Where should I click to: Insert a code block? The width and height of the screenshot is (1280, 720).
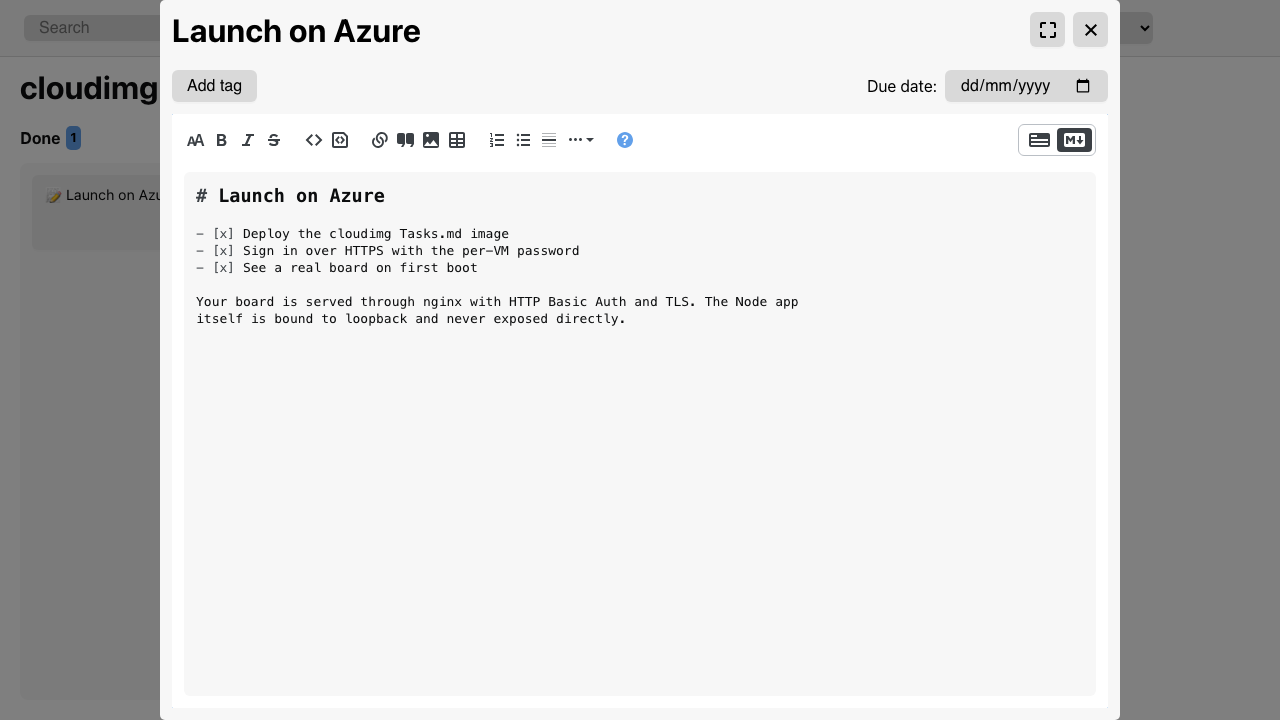point(340,140)
